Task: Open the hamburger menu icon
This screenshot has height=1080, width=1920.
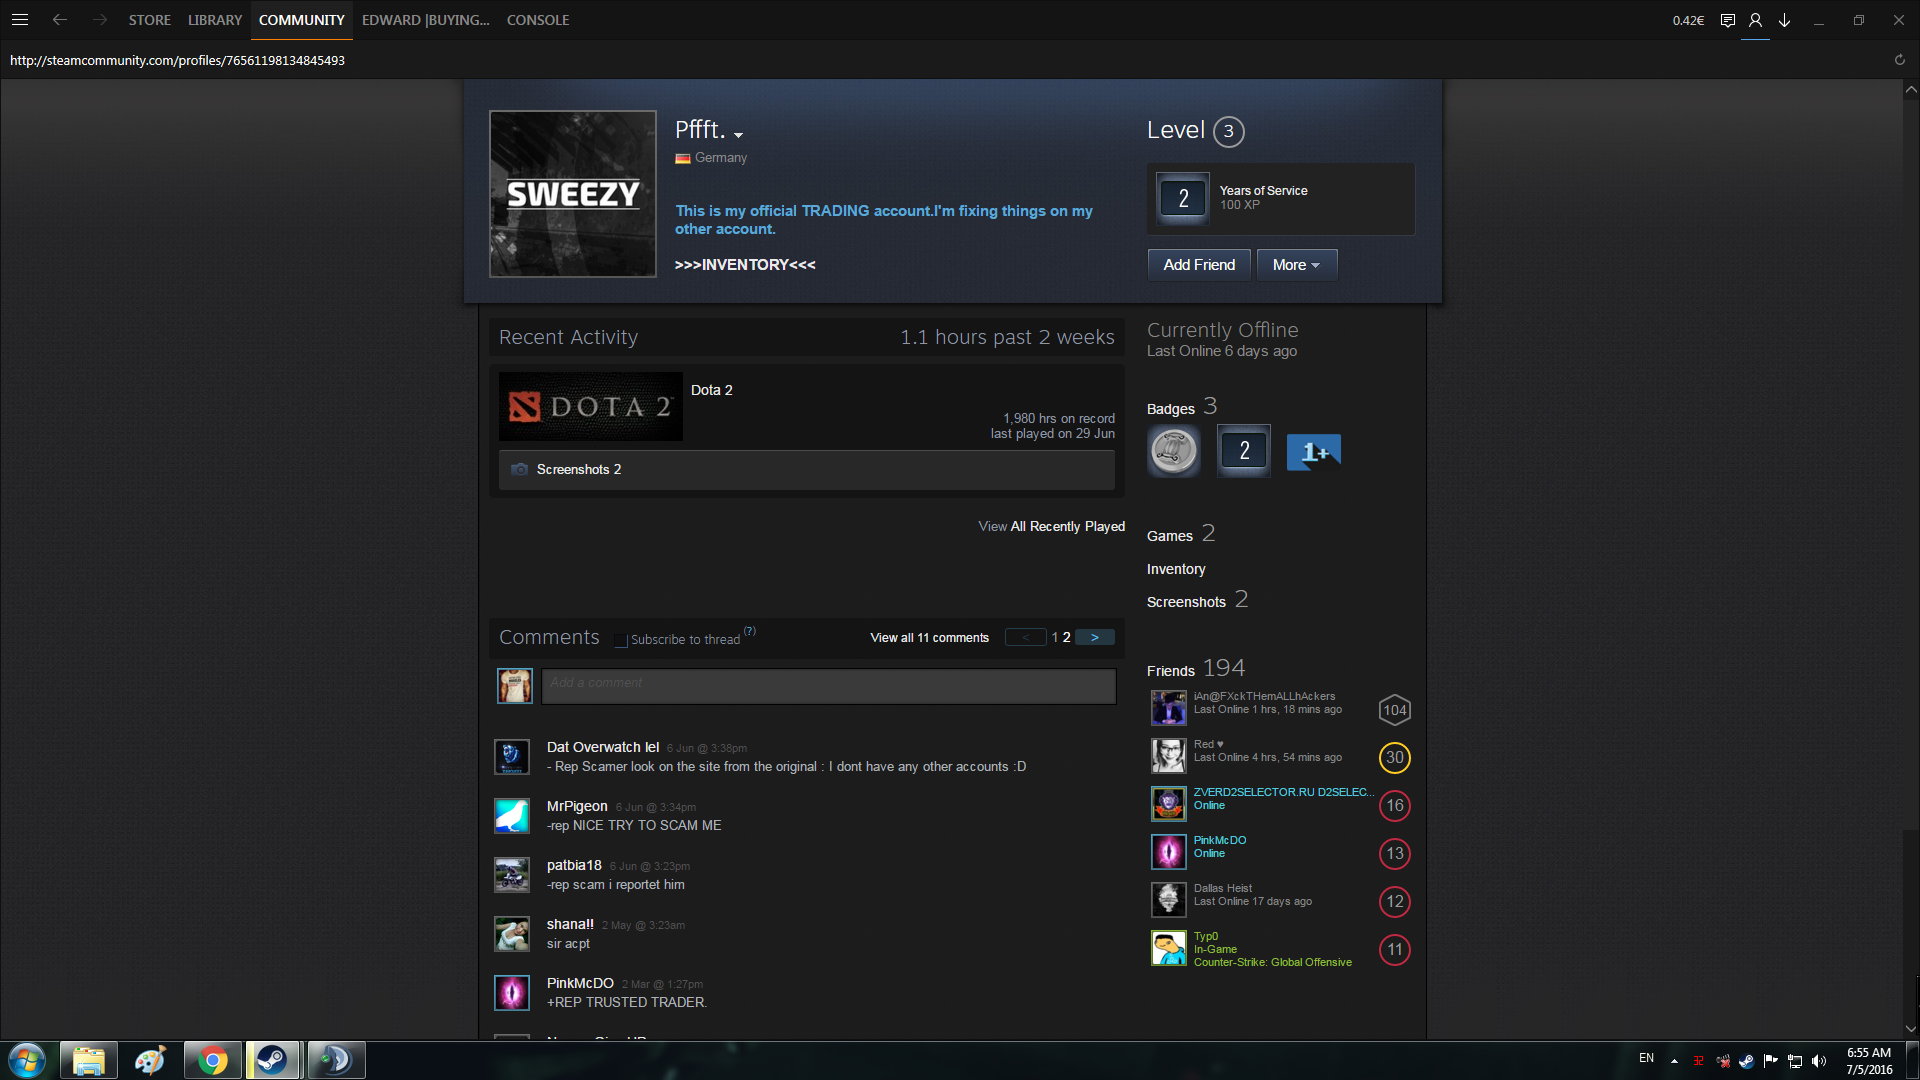Action: [20, 20]
